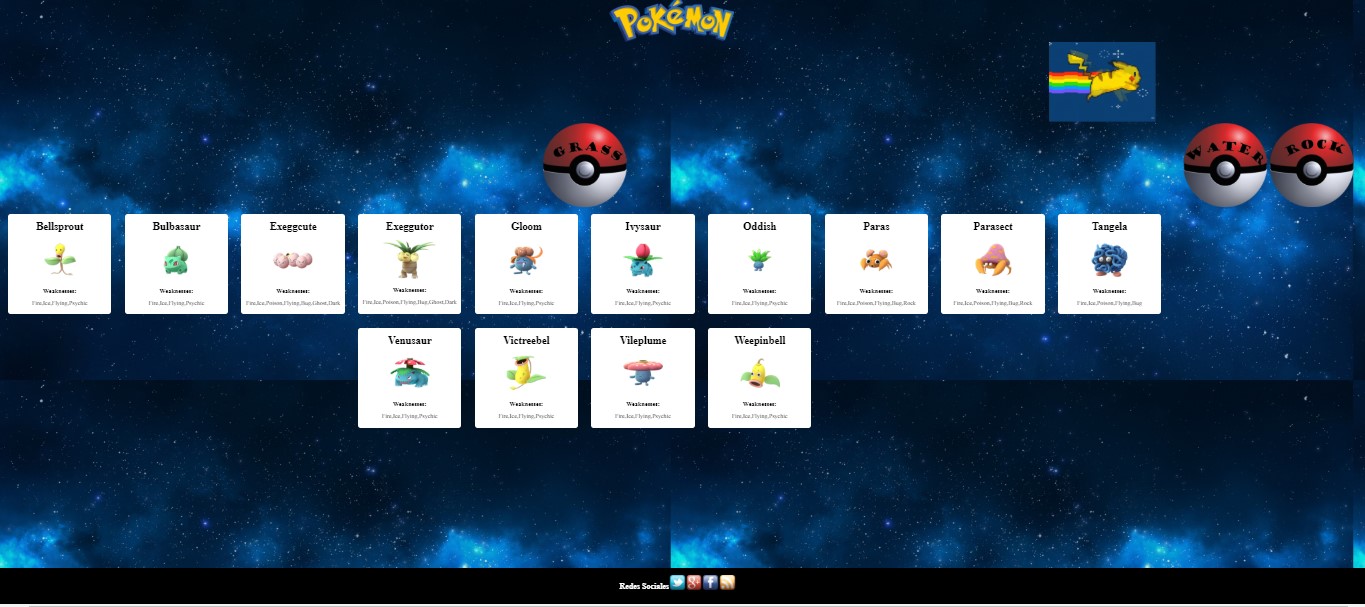
Task: Click the Vileplume sprite
Action: coord(643,373)
